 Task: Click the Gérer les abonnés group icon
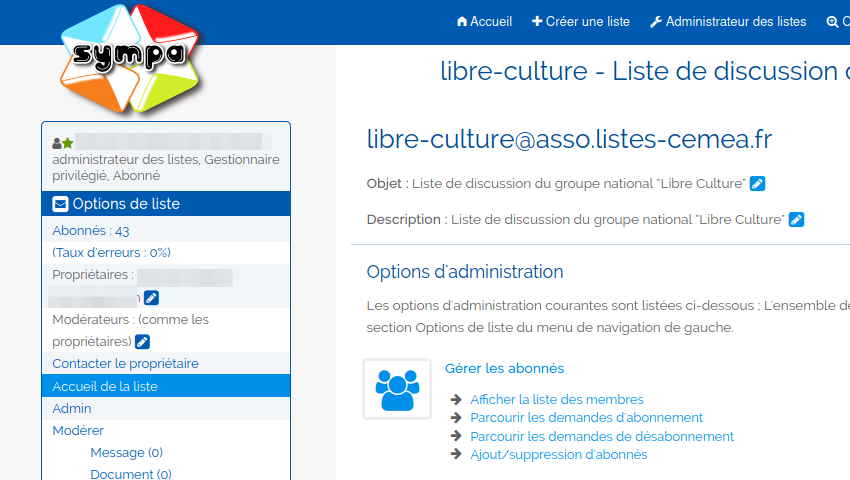pos(397,389)
